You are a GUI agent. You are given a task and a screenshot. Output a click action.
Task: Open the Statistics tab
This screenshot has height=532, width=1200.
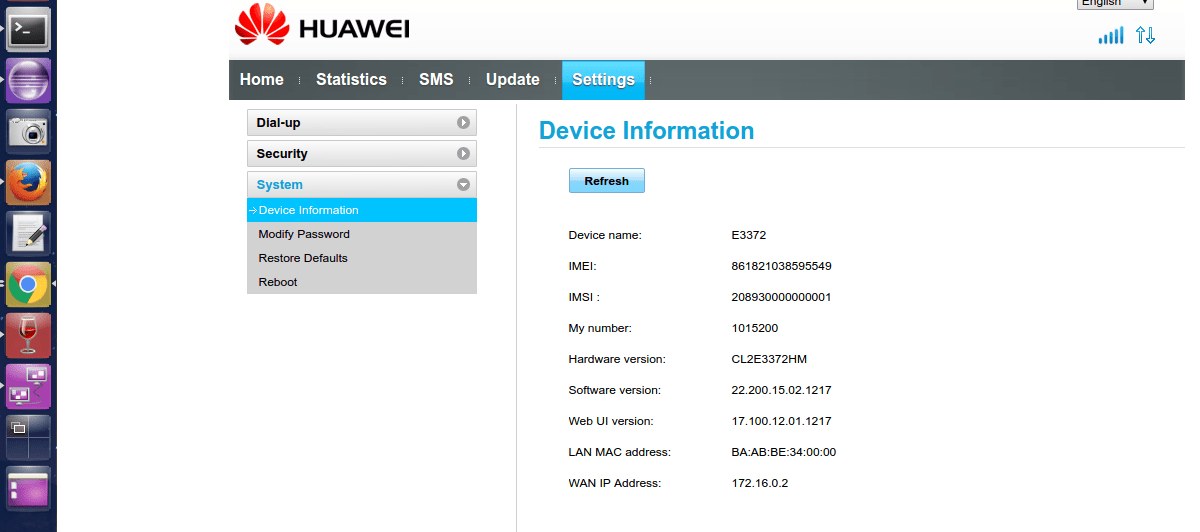pos(351,80)
